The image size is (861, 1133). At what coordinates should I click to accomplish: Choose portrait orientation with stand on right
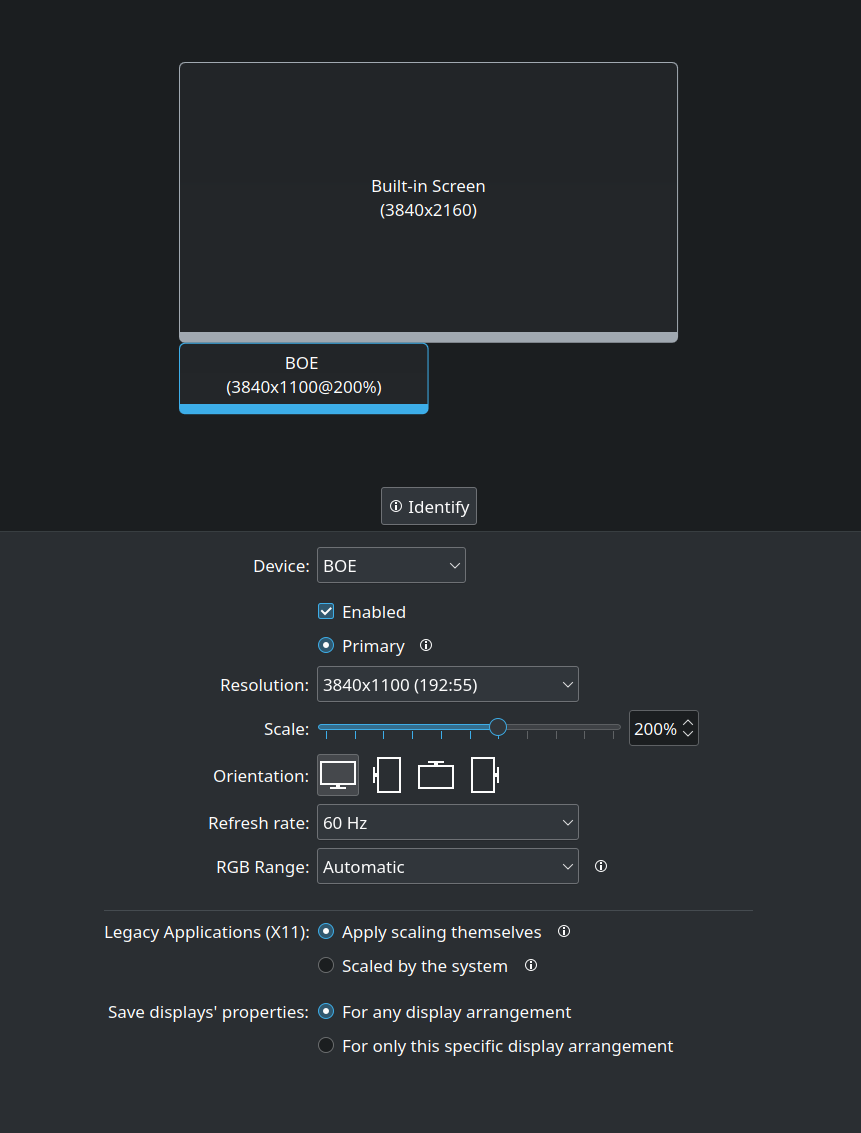coord(484,775)
